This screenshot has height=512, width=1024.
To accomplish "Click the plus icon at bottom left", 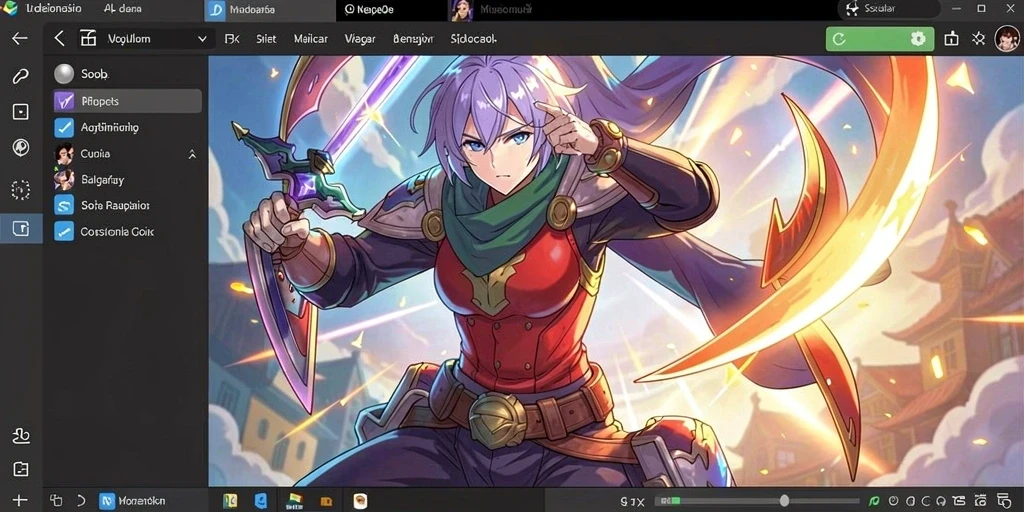I will tap(20, 501).
